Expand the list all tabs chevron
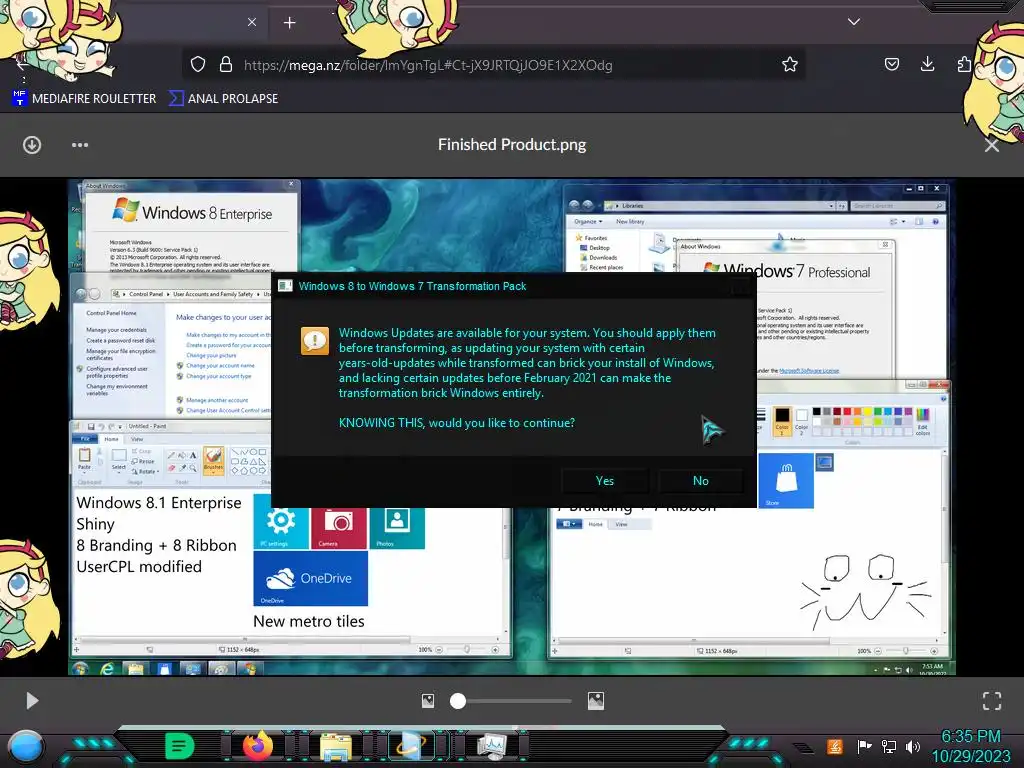This screenshot has height=768, width=1024. point(854,22)
